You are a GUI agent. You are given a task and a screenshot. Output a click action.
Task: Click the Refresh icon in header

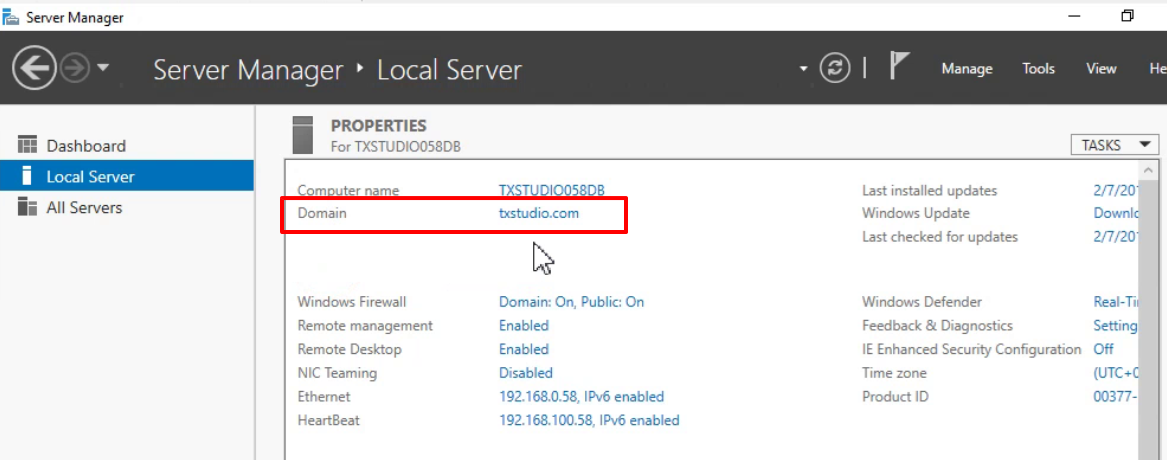coord(835,68)
